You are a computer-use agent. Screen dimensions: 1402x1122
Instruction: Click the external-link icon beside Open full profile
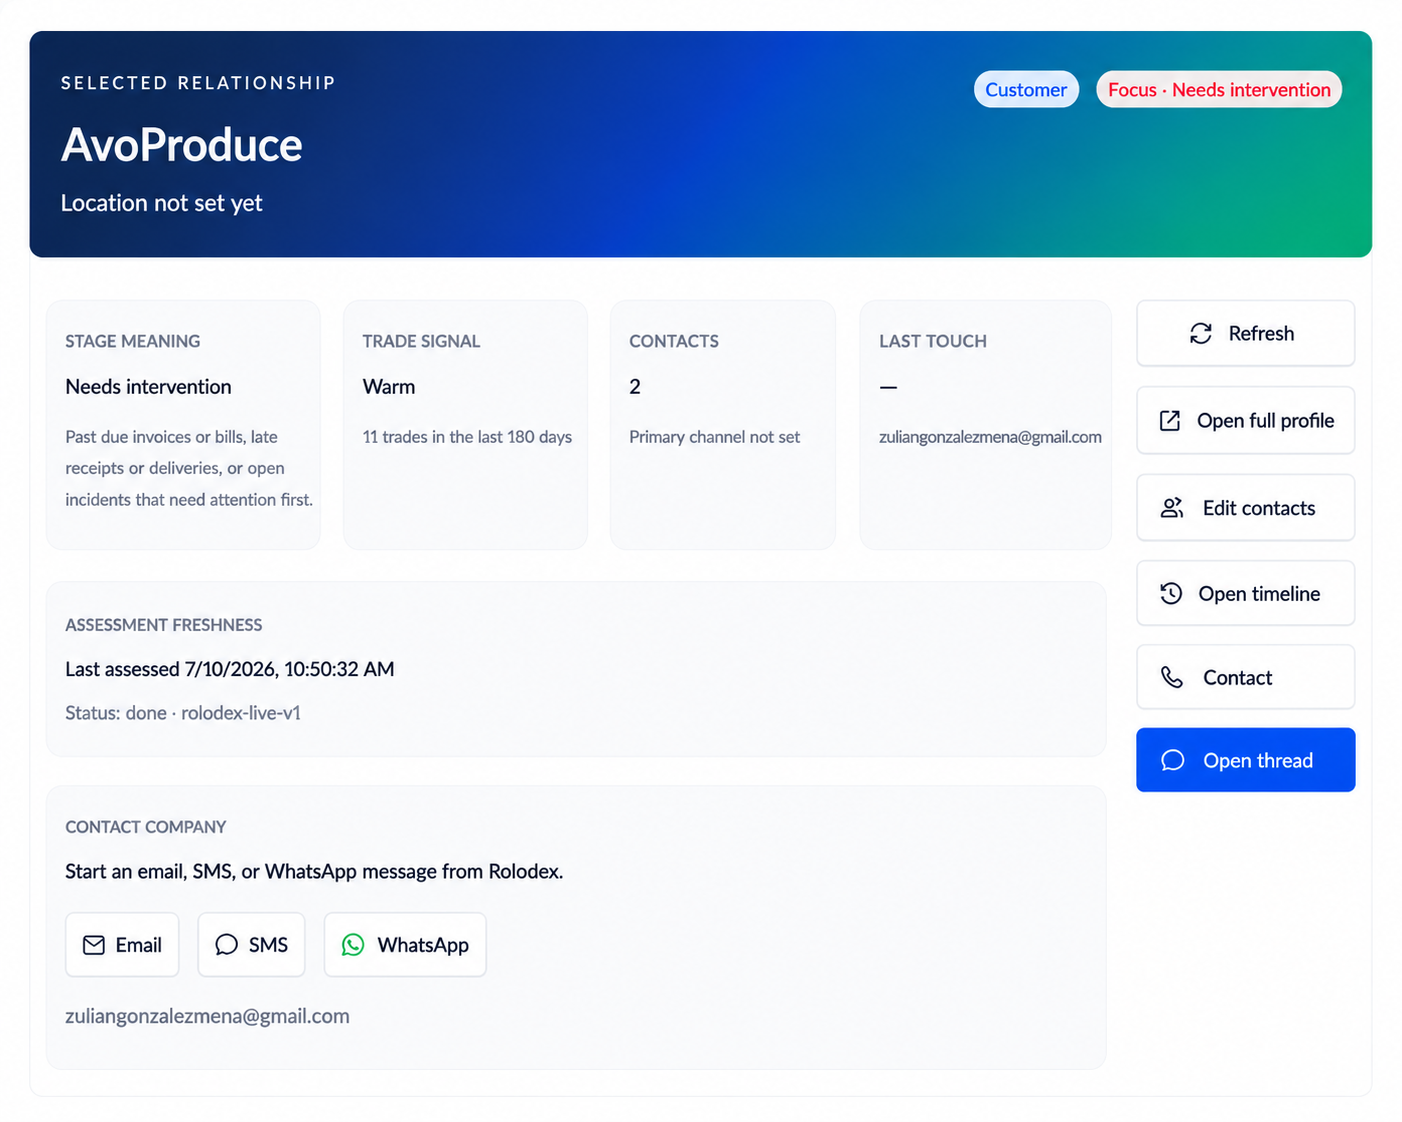click(1170, 421)
